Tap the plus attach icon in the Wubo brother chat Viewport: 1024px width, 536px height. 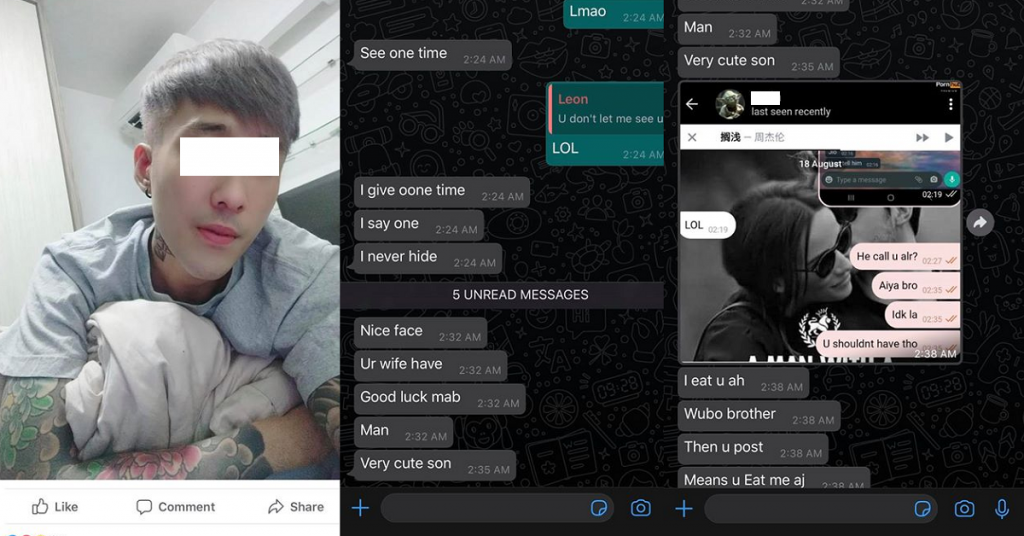point(684,508)
